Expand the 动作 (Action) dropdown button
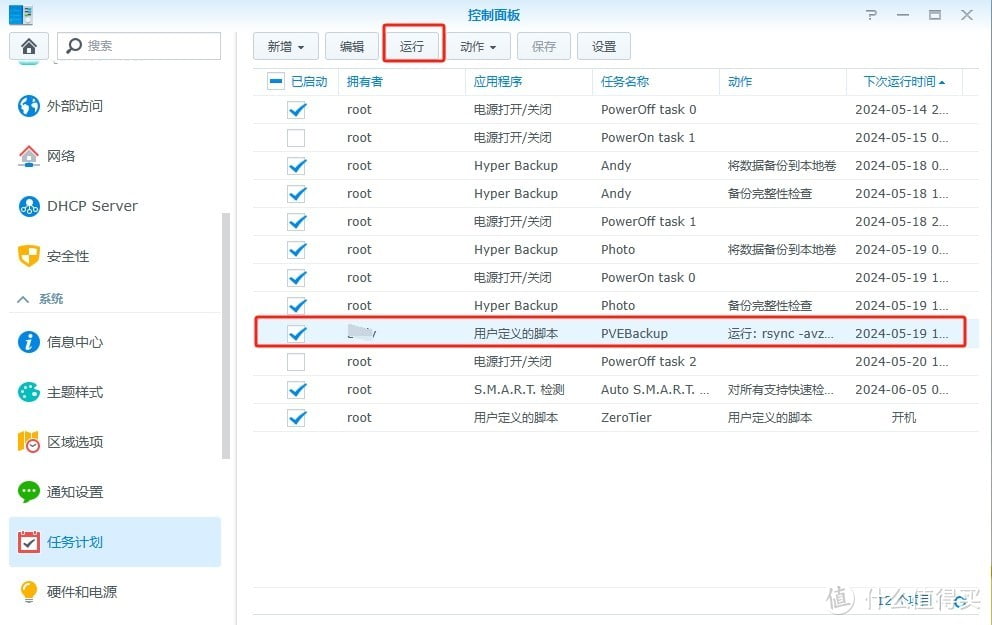This screenshot has height=625, width=992. point(478,46)
